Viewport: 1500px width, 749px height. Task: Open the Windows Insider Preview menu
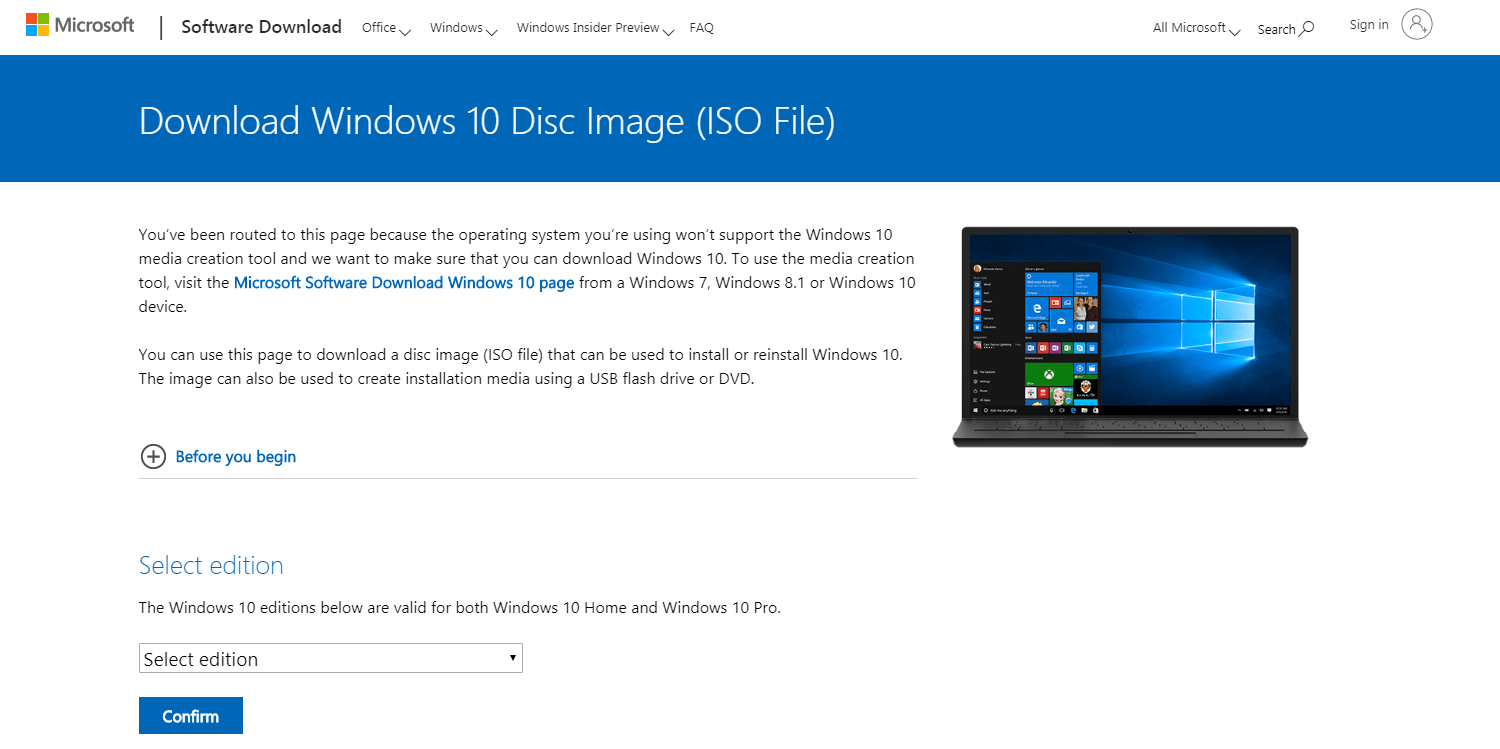click(x=595, y=28)
